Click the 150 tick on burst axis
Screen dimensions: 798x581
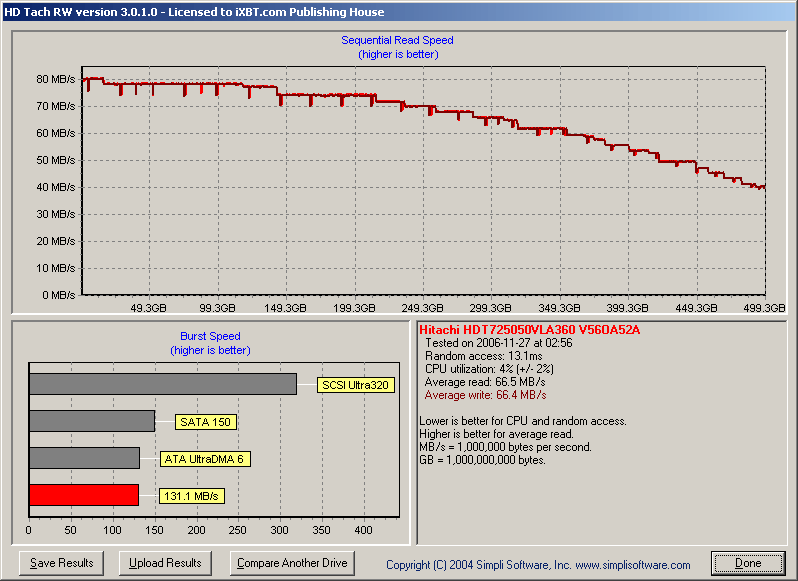(x=154, y=530)
